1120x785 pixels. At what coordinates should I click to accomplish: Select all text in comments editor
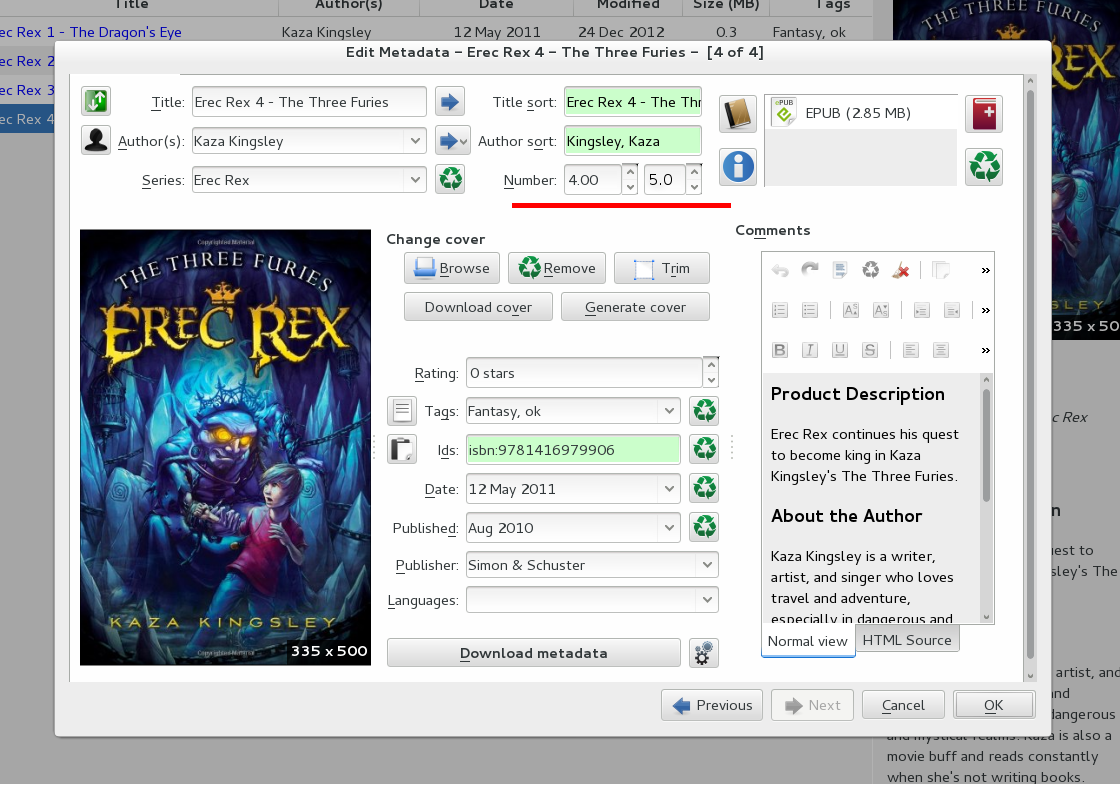[840, 270]
